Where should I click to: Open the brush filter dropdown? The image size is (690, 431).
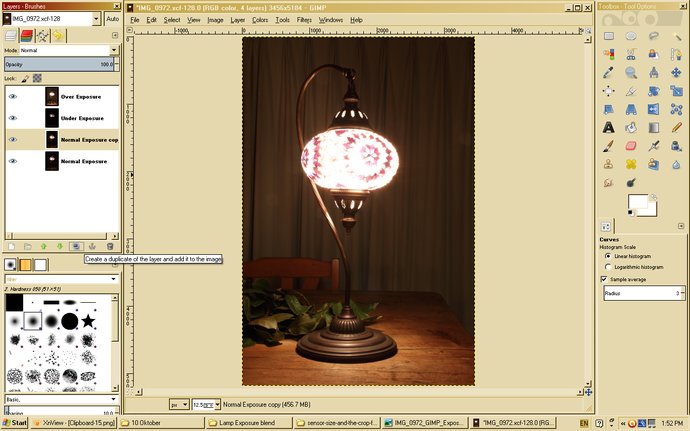pos(114,279)
